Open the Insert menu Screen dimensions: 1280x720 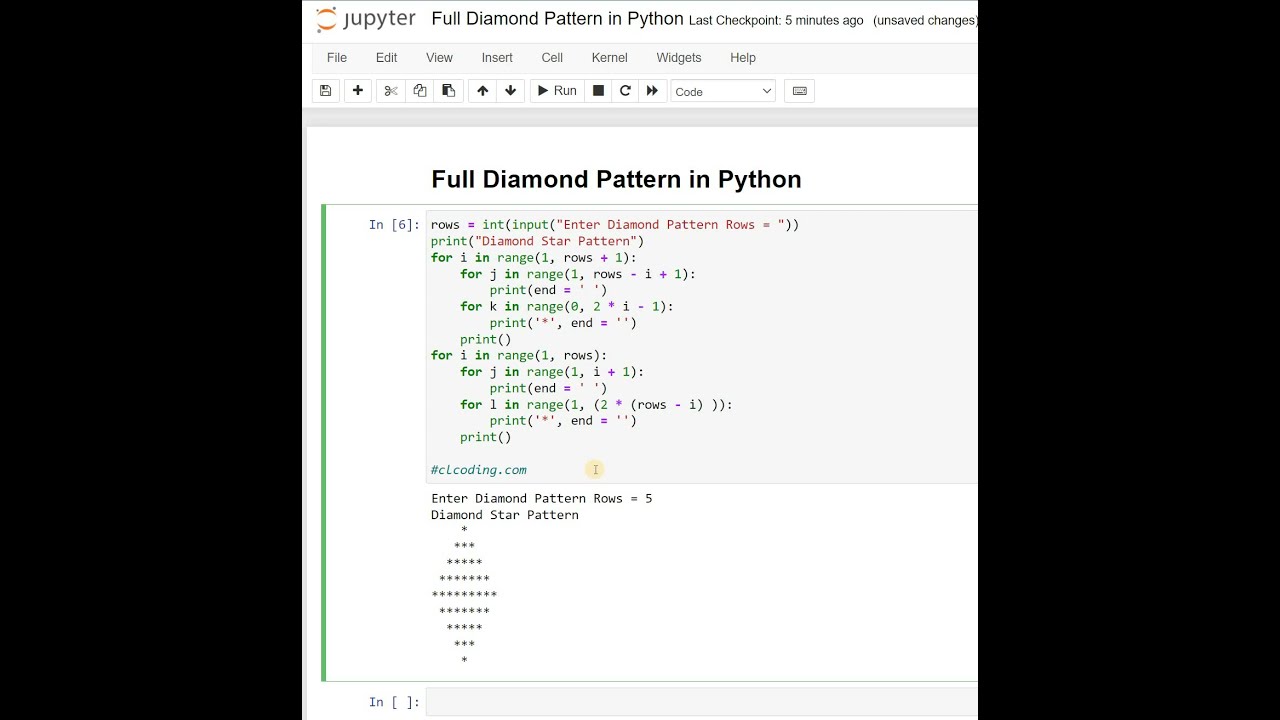pyautogui.click(x=497, y=58)
